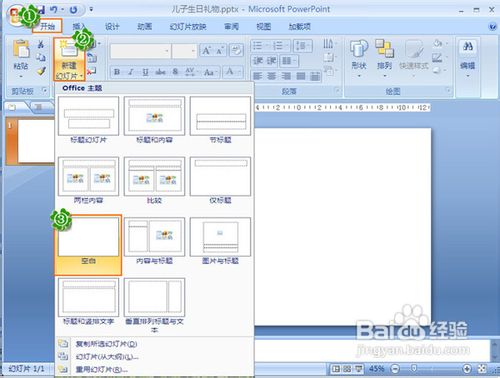
Task: Open the character spacing (AV) dropdown
Action: (x=191, y=71)
